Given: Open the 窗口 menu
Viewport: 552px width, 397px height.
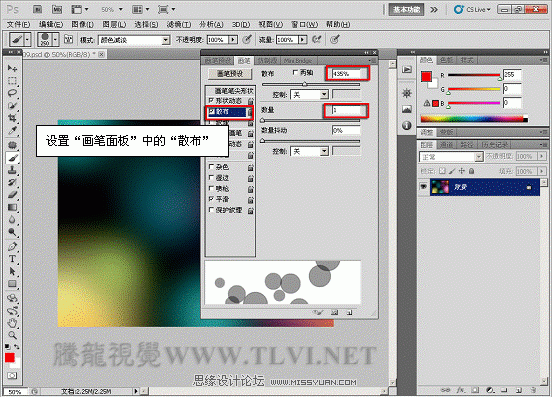Looking at the screenshot, I should [304, 24].
